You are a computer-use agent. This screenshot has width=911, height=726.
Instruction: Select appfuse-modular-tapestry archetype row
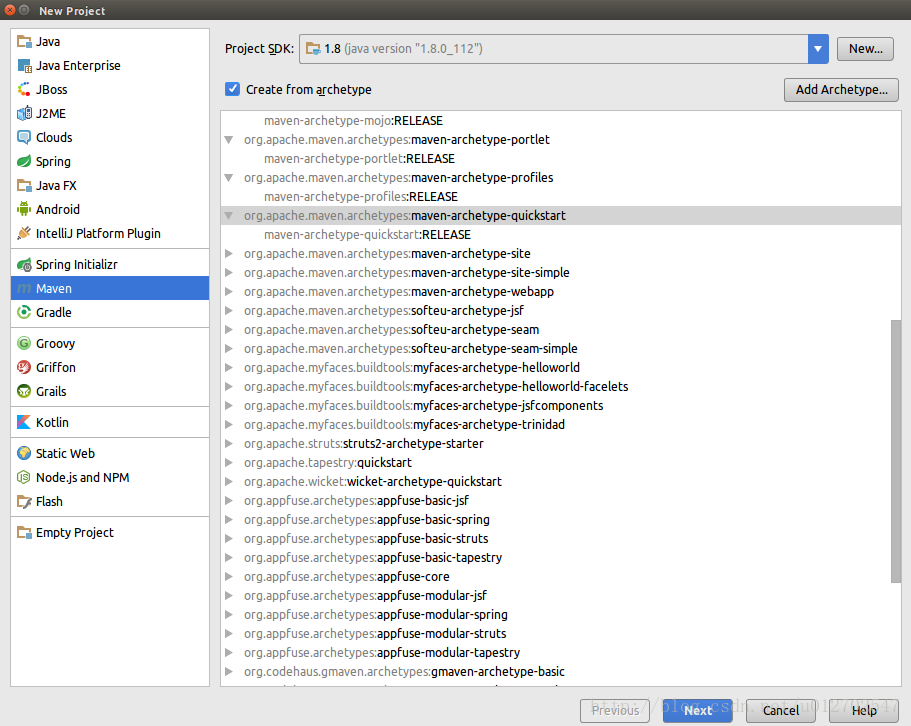coord(561,653)
